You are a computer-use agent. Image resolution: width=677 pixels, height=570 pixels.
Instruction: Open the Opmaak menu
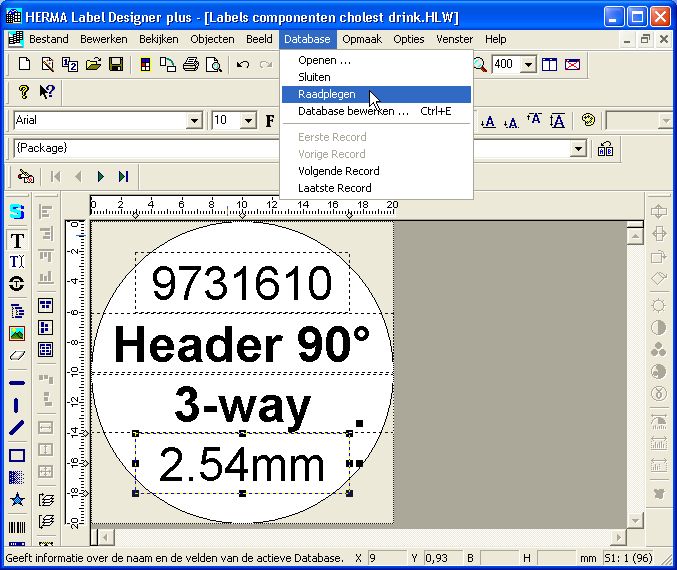coord(361,39)
